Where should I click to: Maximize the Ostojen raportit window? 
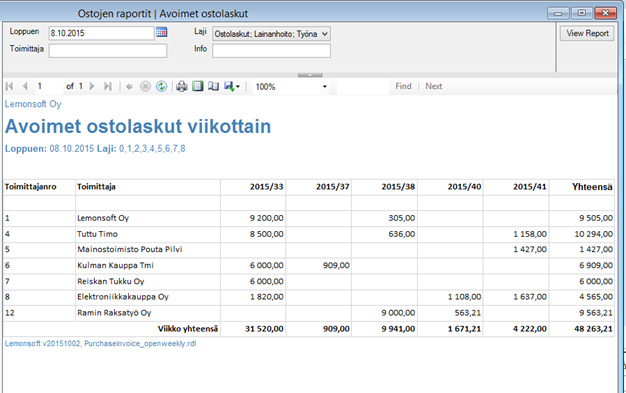(582, 13)
